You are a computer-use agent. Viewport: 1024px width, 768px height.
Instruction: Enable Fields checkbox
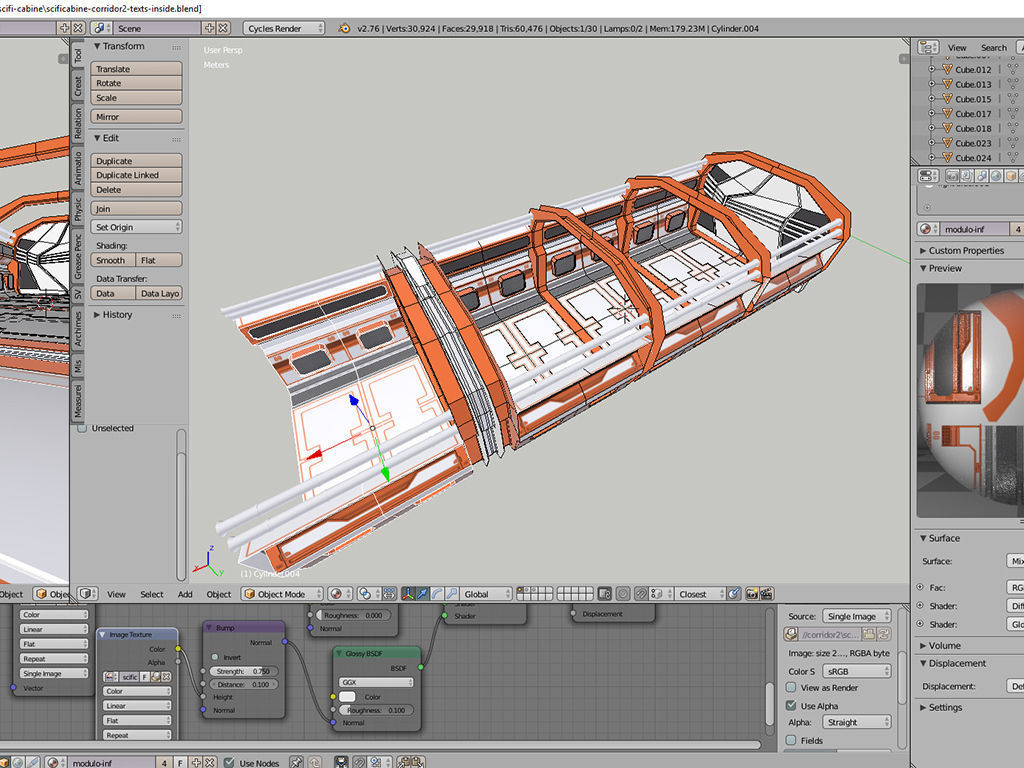[791, 740]
